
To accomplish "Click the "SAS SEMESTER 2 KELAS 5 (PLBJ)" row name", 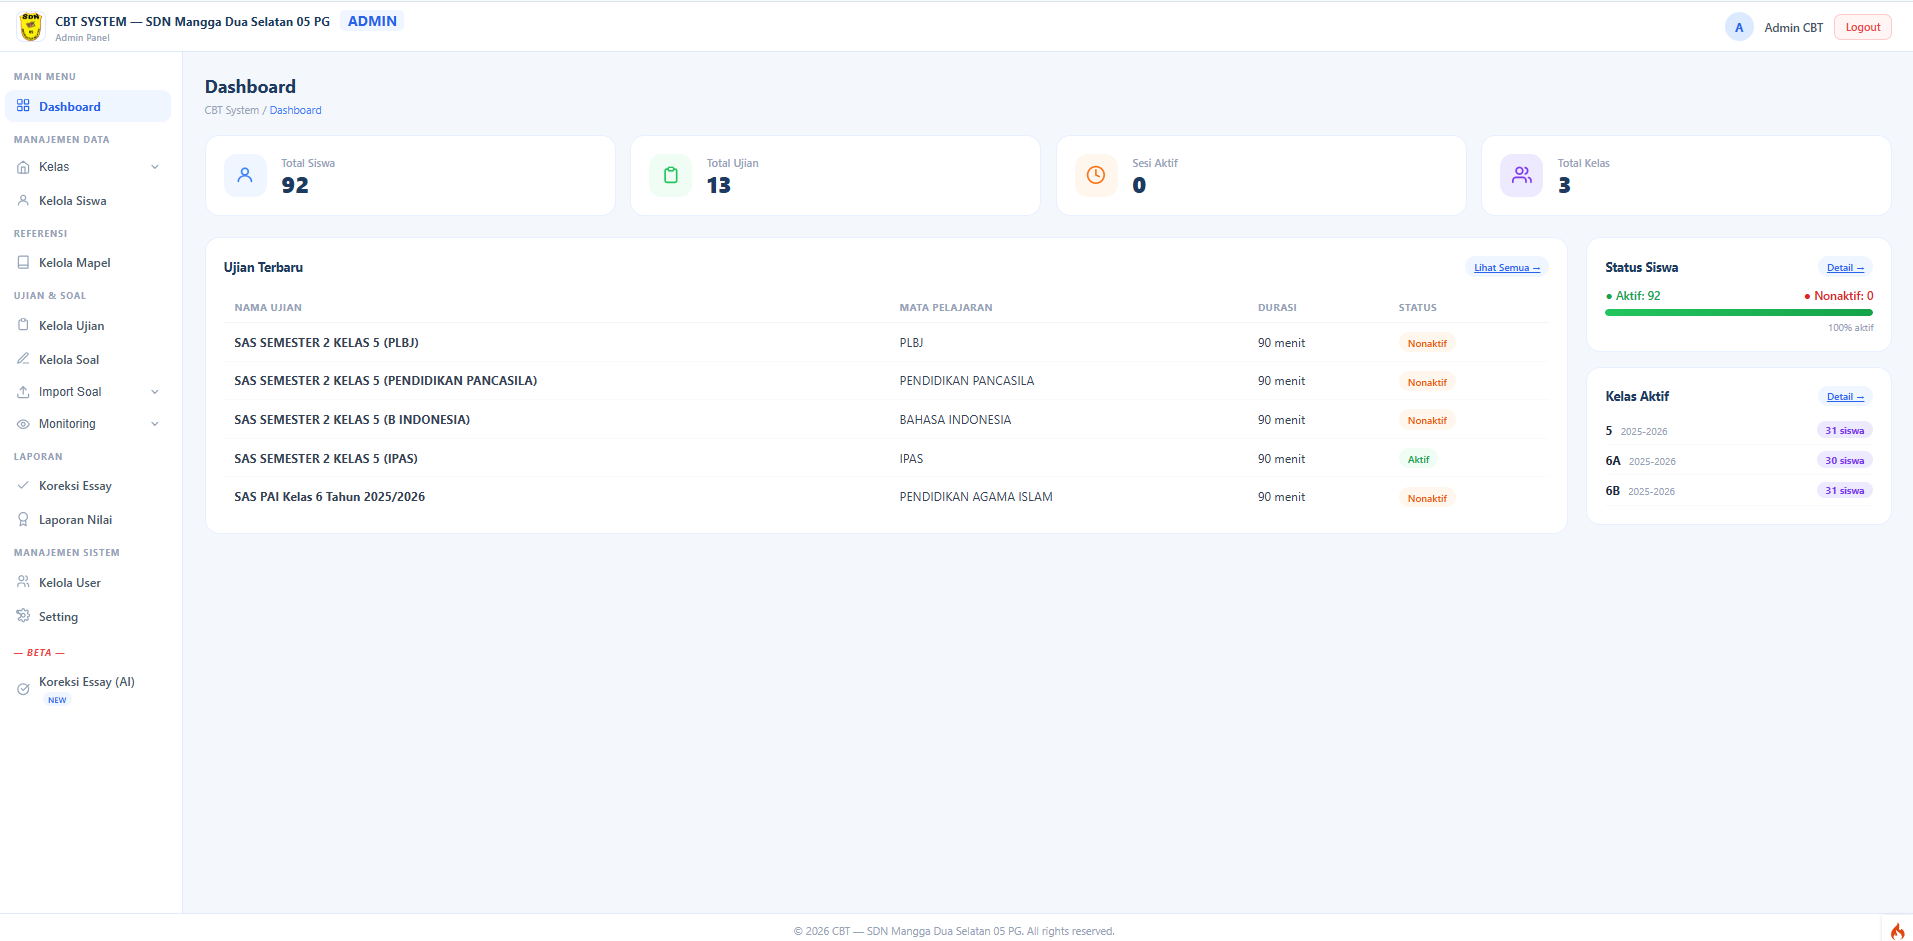I will coord(326,342).
